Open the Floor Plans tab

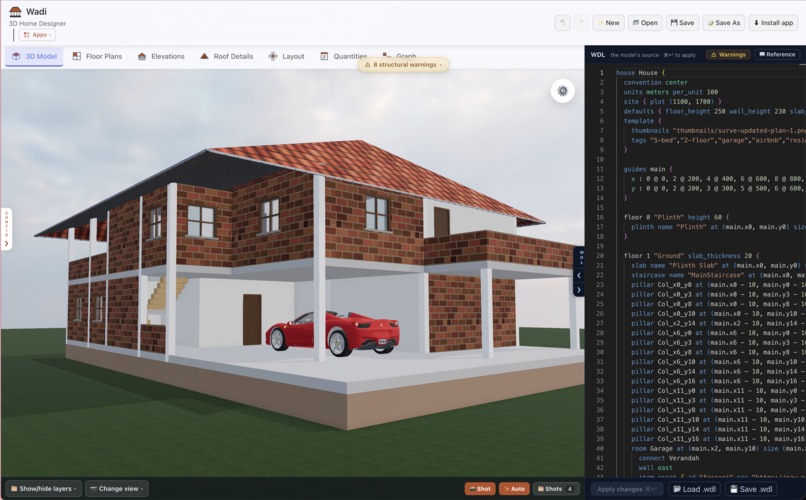tap(97, 57)
